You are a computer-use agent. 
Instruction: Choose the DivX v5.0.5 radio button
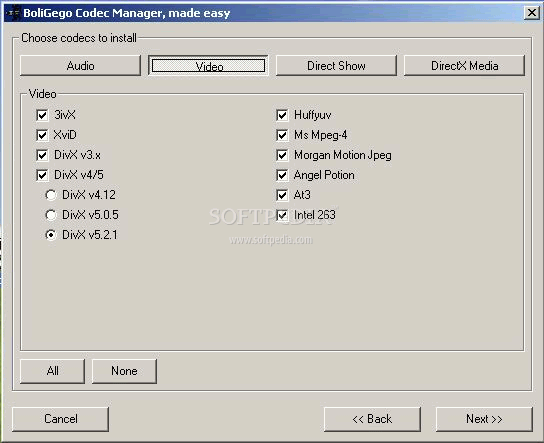[x=51, y=215]
